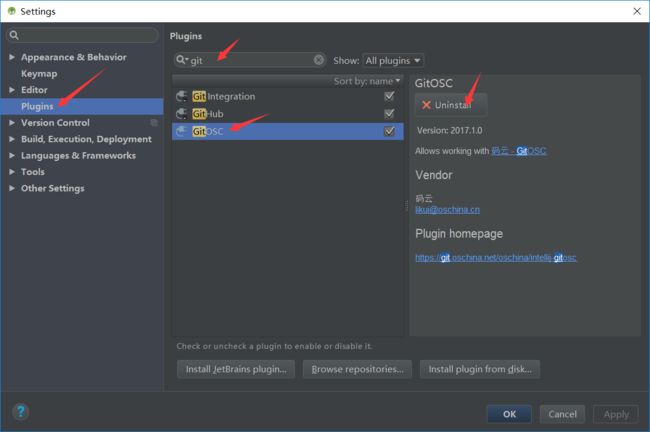Screen dimensions: 650x432
Task: Open the vendor email link
Action: pyautogui.click(x=448, y=210)
